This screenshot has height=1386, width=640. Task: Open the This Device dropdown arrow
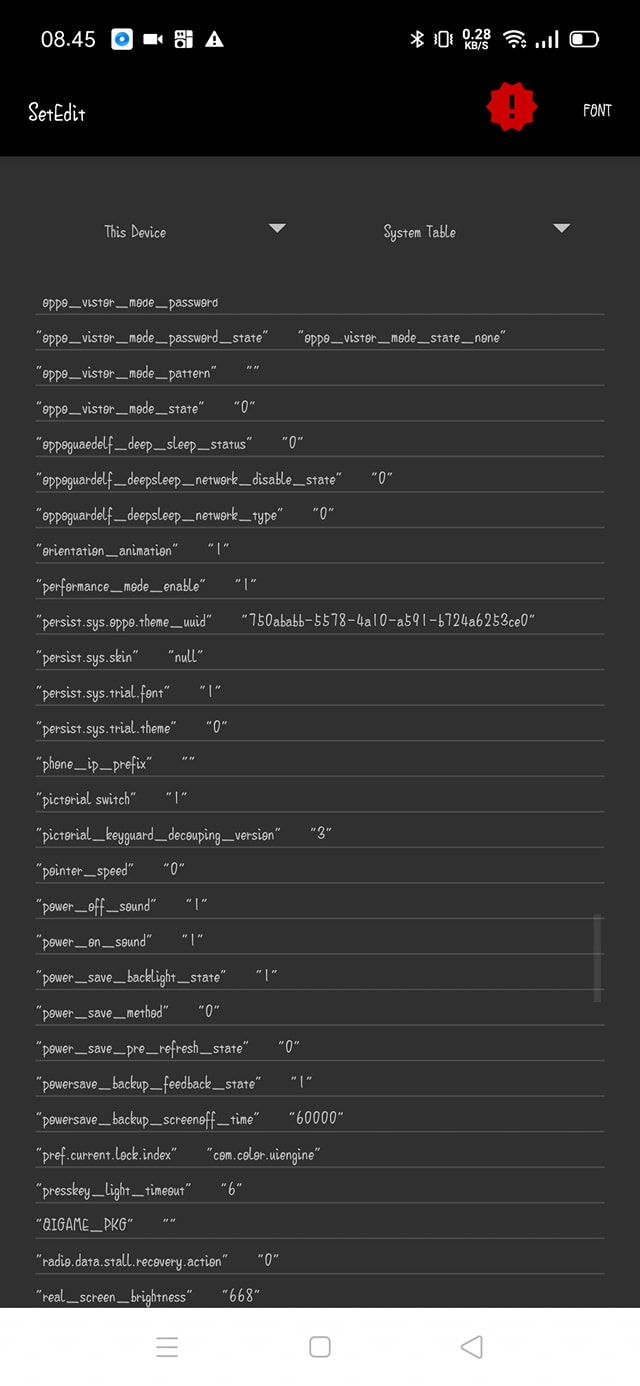click(x=277, y=229)
